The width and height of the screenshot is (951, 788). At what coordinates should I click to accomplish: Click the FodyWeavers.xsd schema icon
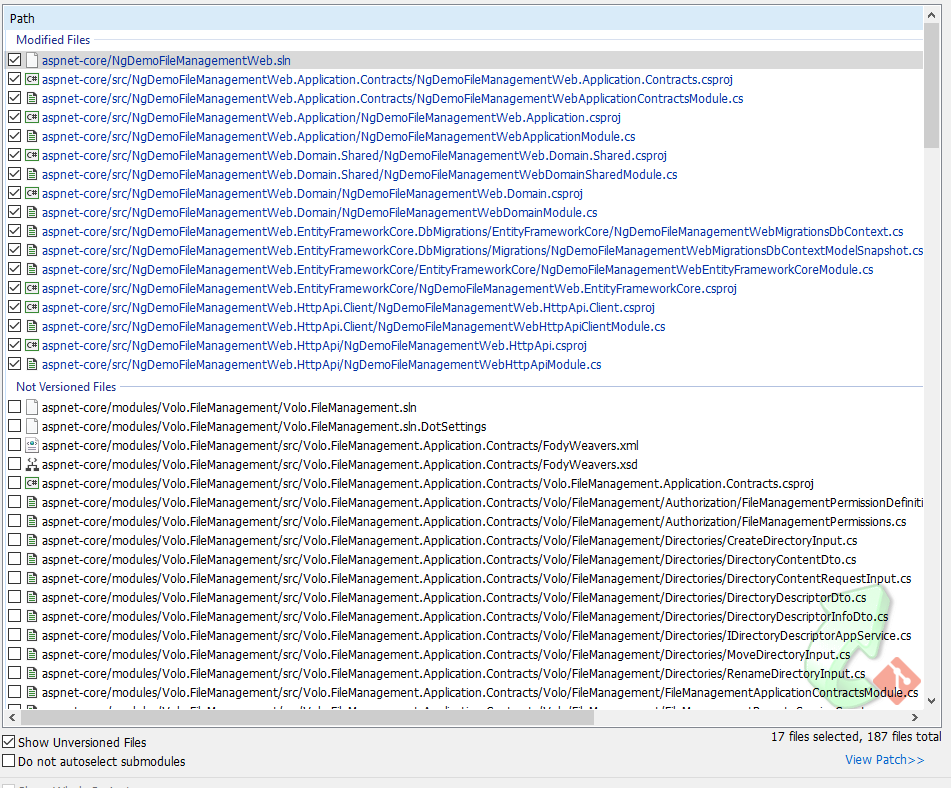[31, 464]
